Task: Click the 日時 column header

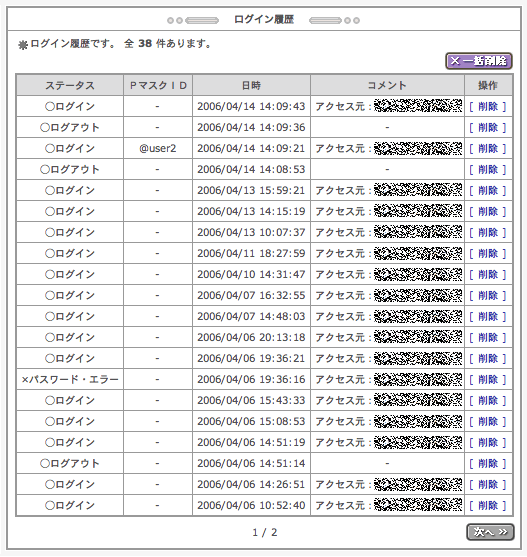Action: pyautogui.click(x=251, y=85)
